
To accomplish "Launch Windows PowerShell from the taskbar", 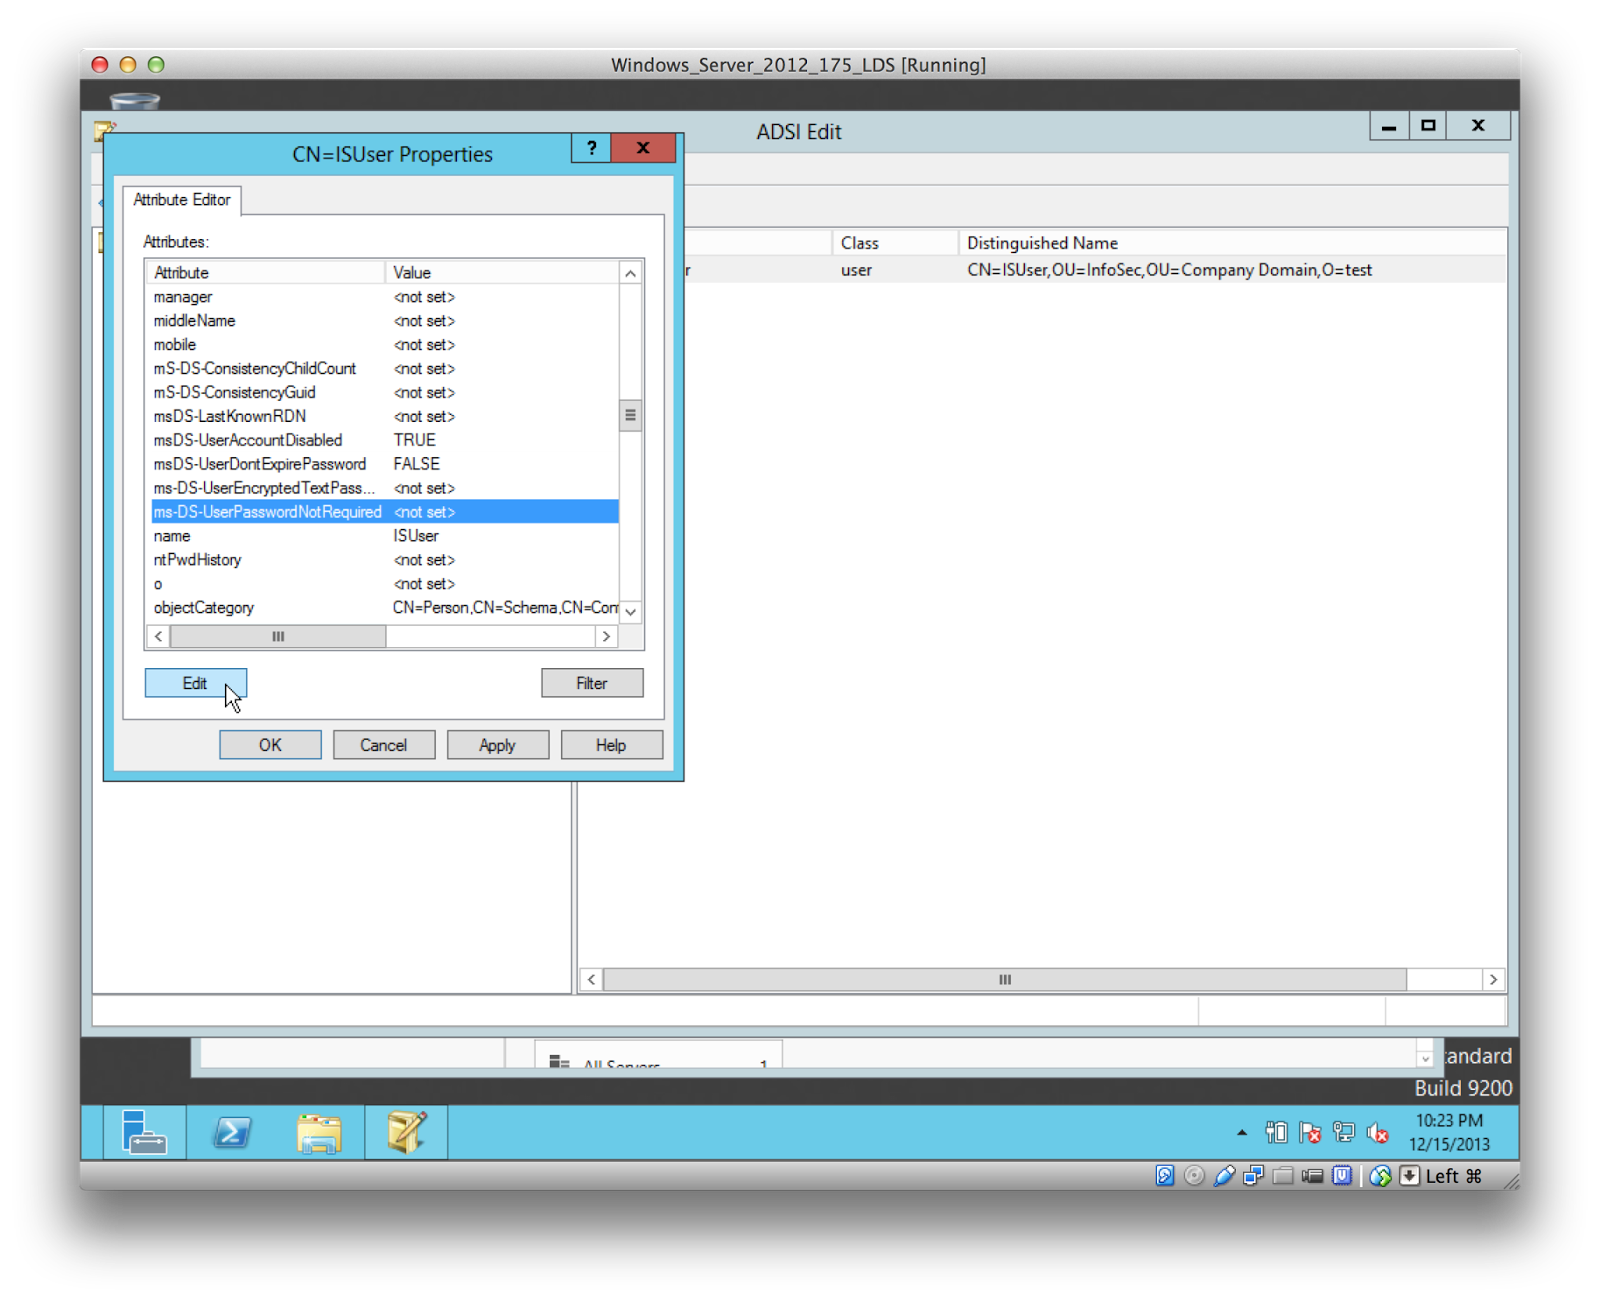I will coord(232,1132).
